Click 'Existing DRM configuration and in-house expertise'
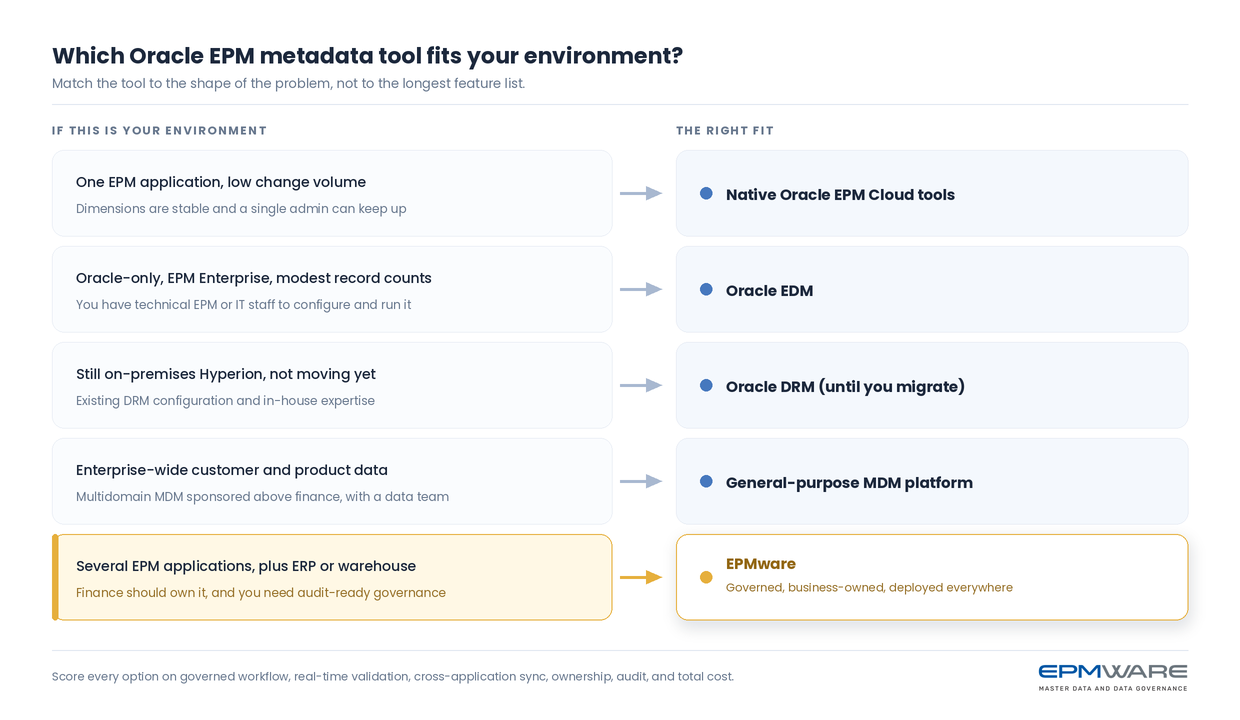The width and height of the screenshot is (1240, 720). click(225, 401)
